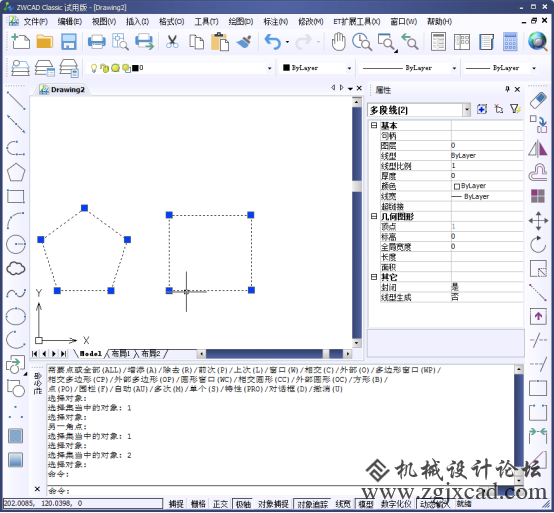Click the New drawing icon
The height and width of the screenshot is (513, 554).
[x=20, y=41]
